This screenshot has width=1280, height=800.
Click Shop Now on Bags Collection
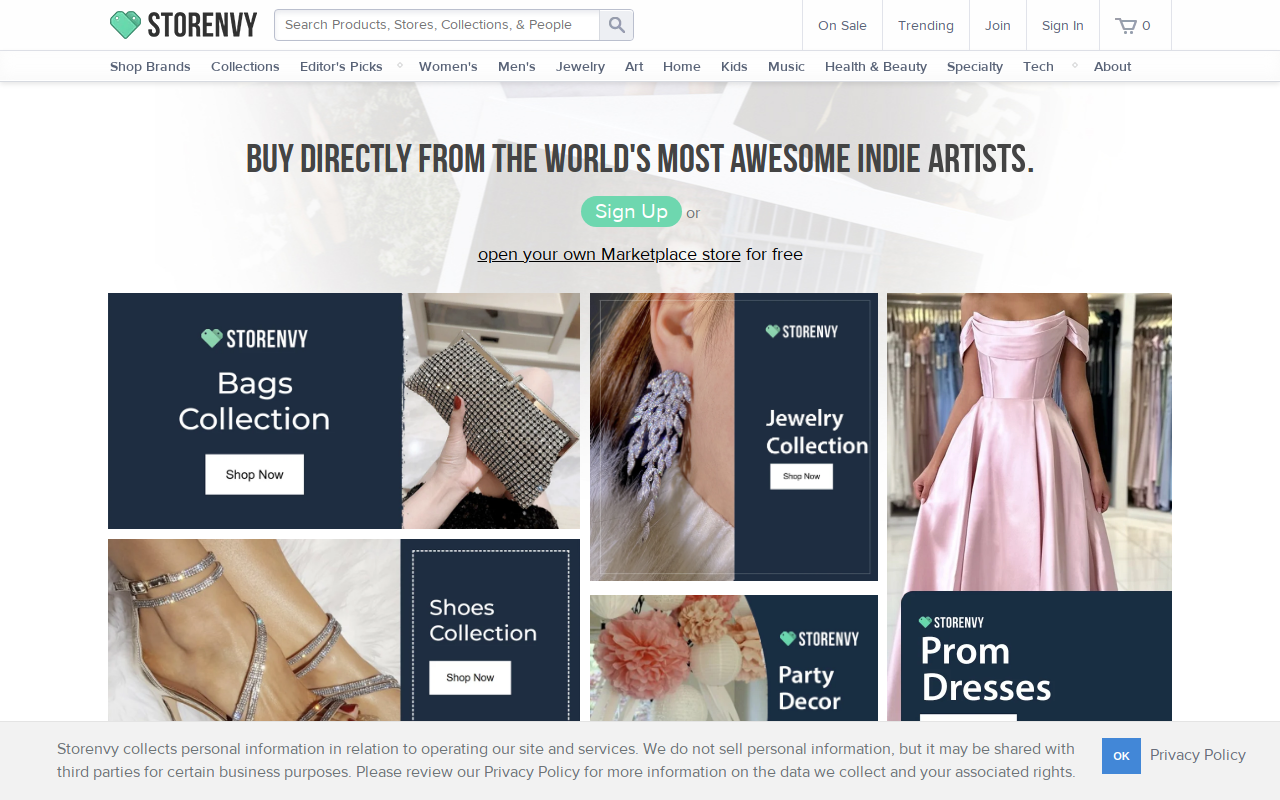[254, 474]
